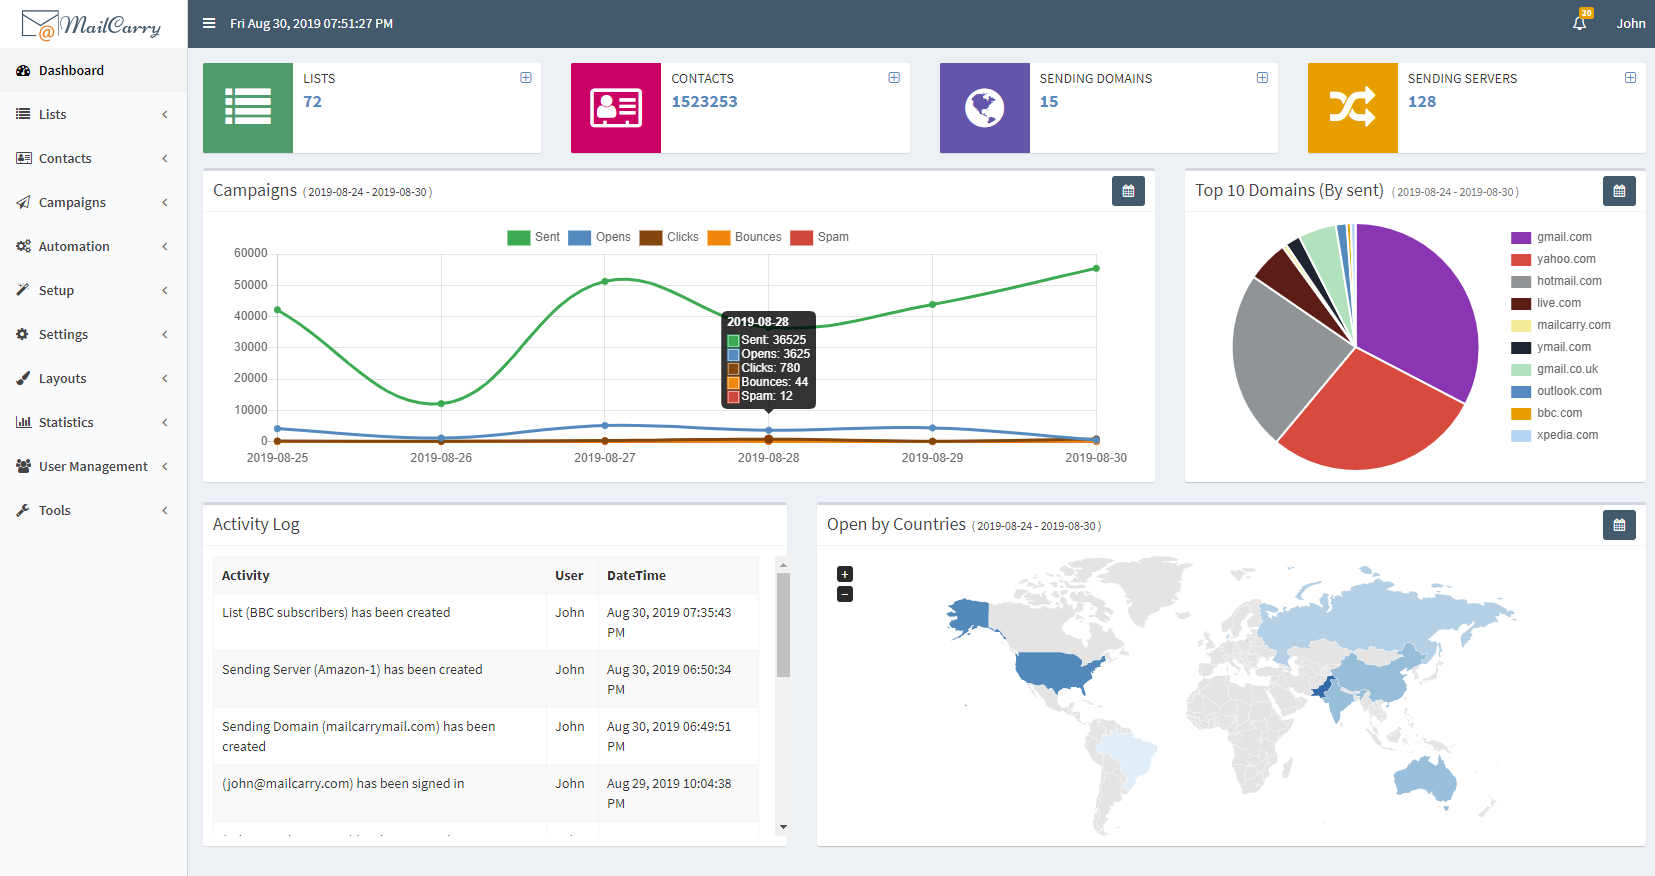Toggle the Sent series in chart legend
Screen dimensions: 1655x876
tap(533, 237)
